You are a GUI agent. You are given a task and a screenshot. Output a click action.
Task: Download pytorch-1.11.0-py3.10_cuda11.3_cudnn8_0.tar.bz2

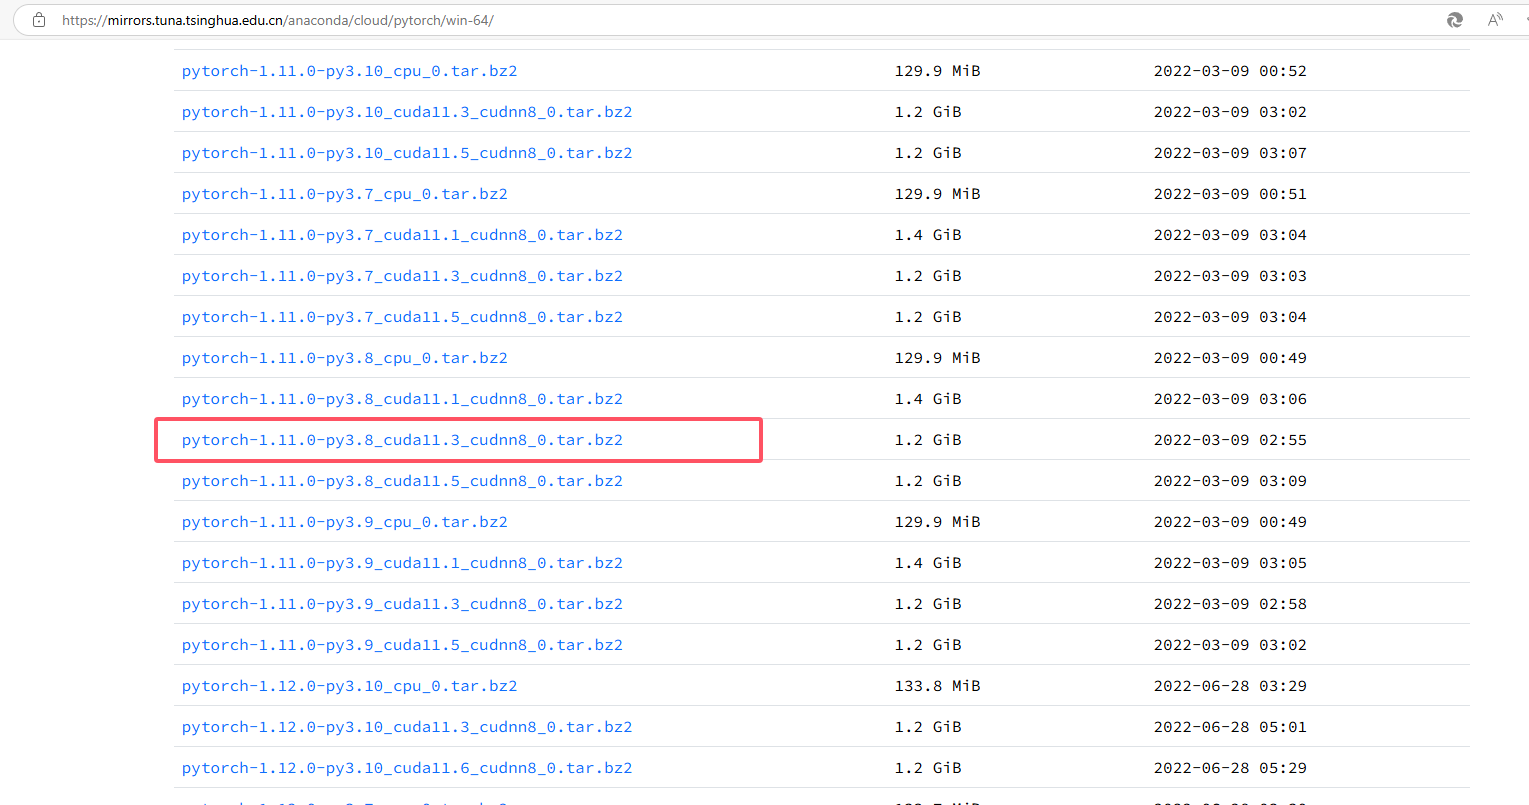pos(407,112)
